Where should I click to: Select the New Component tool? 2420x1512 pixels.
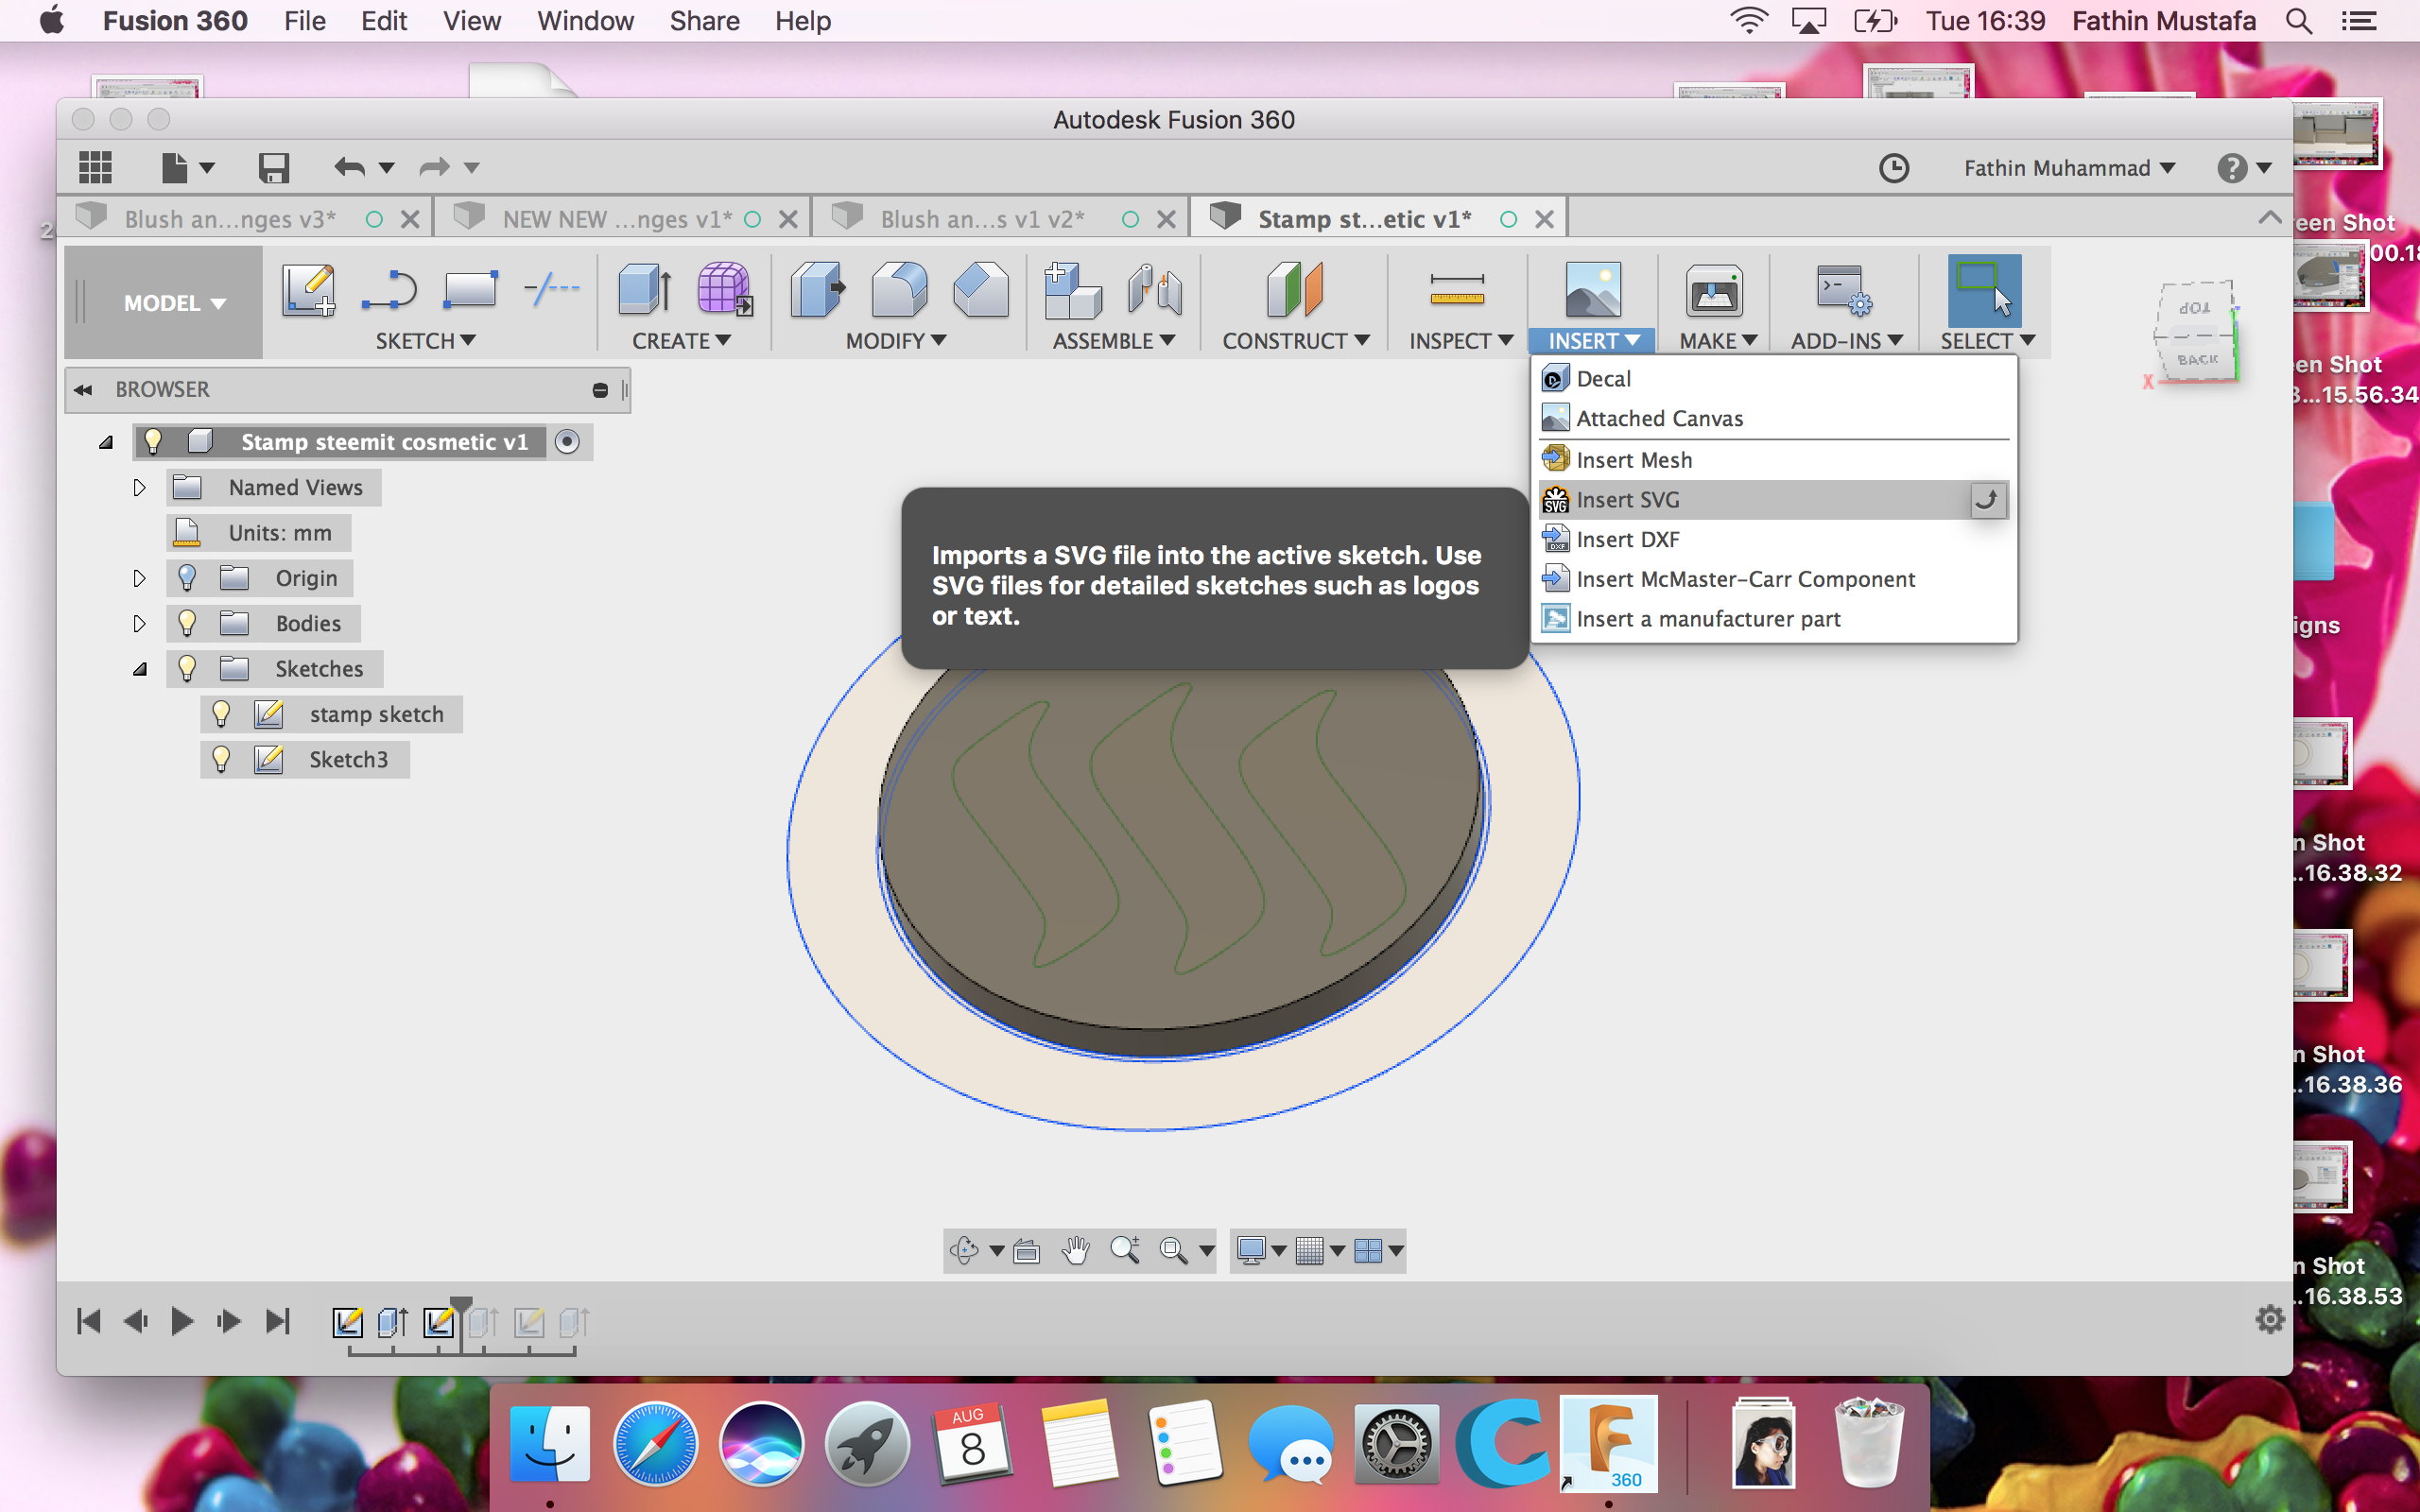tap(1072, 290)
